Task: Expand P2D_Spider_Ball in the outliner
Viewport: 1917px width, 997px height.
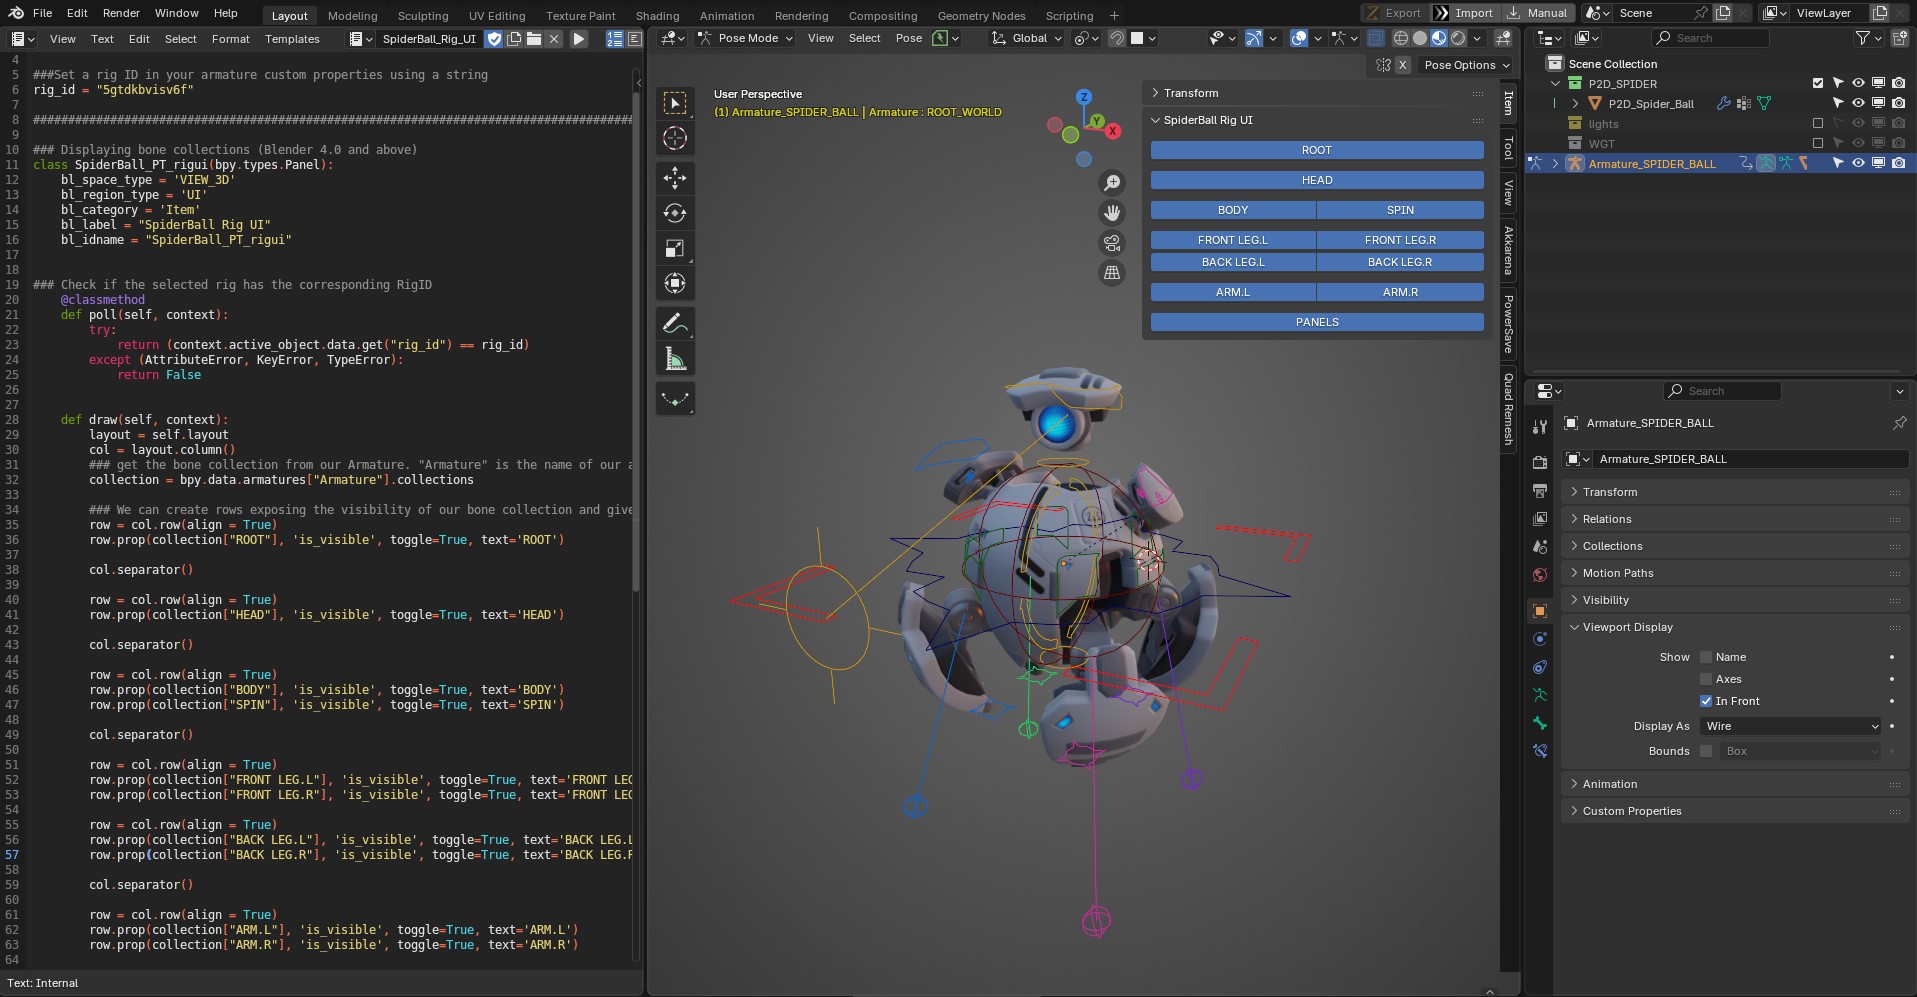Action: coord(1575,103)
